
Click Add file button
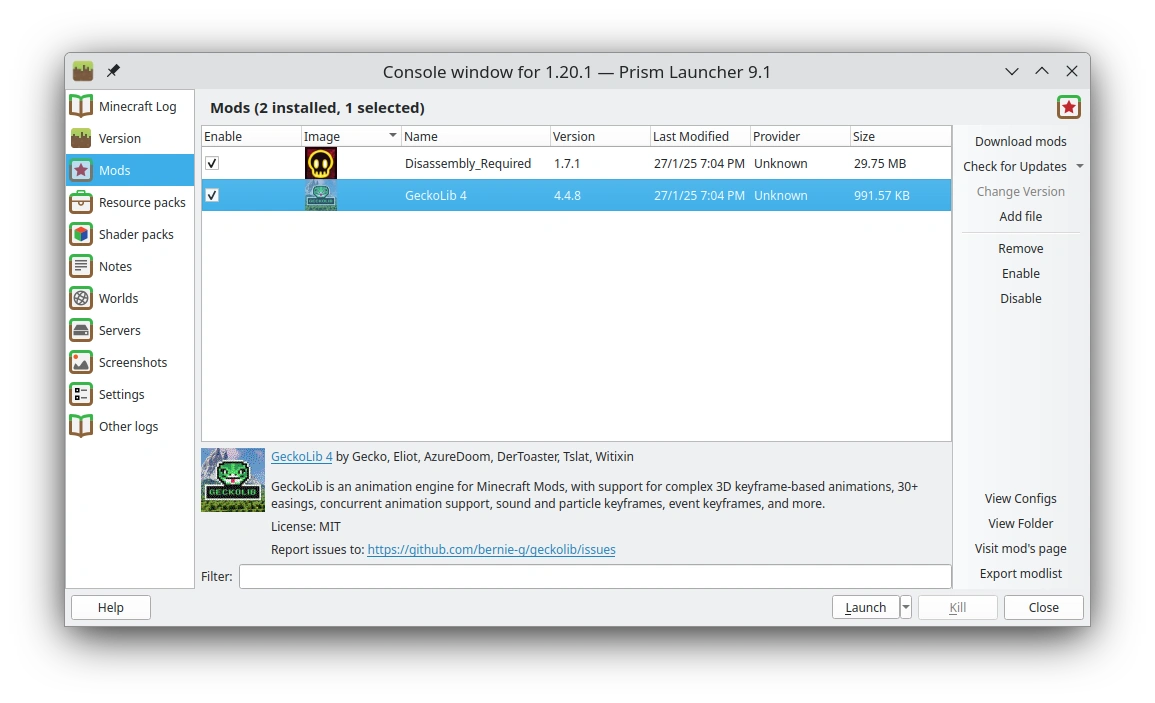click(1020, 217)
